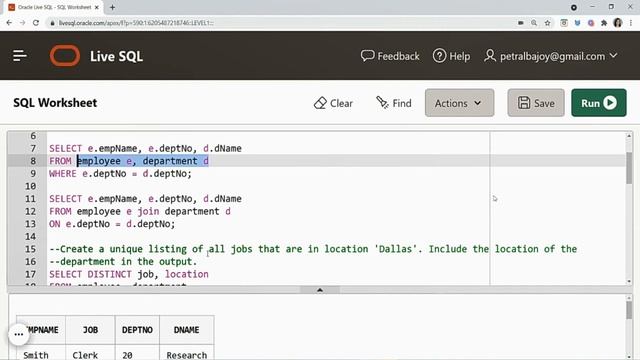Open the Feedback link
Viewport: 640px width, 360px height.
(x=390, y=56)
